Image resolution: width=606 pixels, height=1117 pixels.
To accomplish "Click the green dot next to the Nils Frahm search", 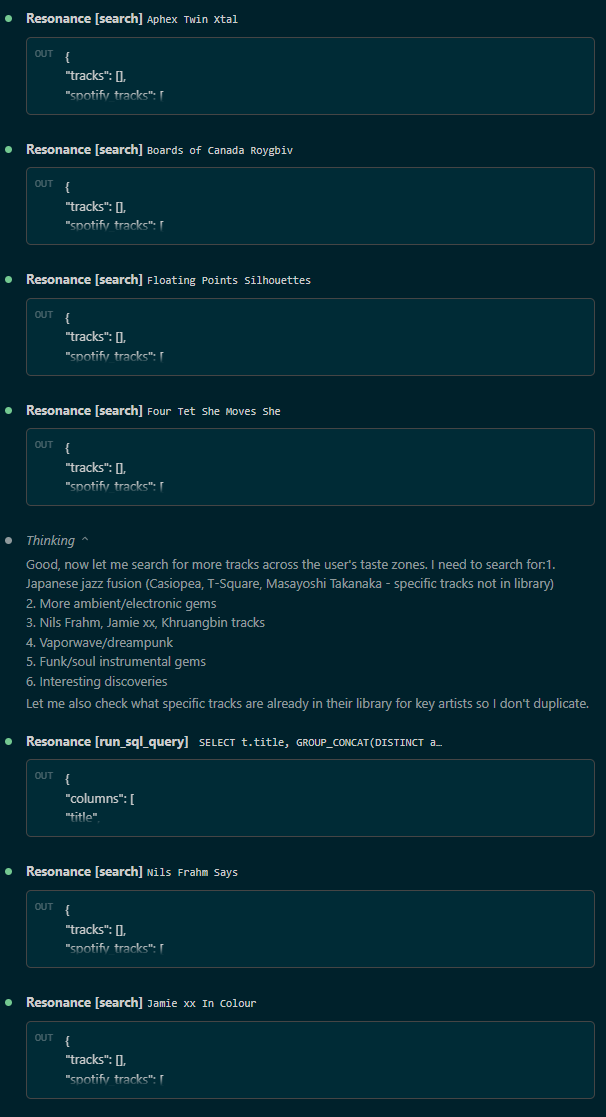I will [10, 871].
